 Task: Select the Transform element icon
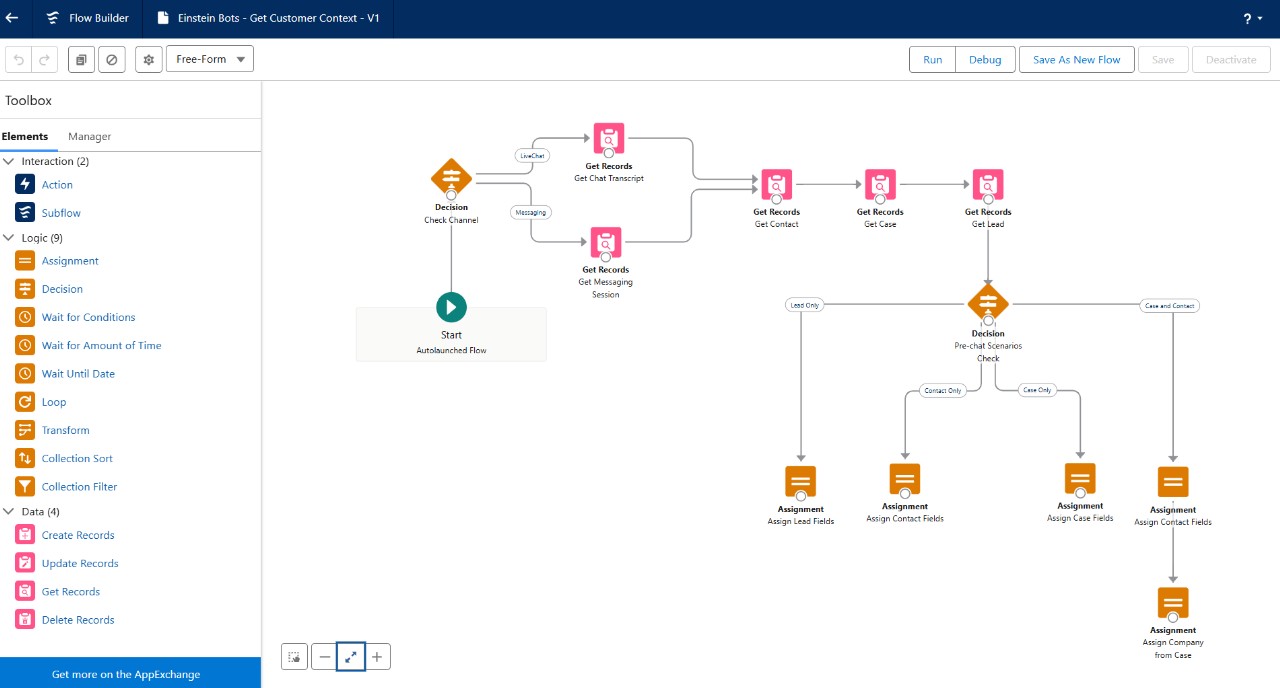click(25, 430)
